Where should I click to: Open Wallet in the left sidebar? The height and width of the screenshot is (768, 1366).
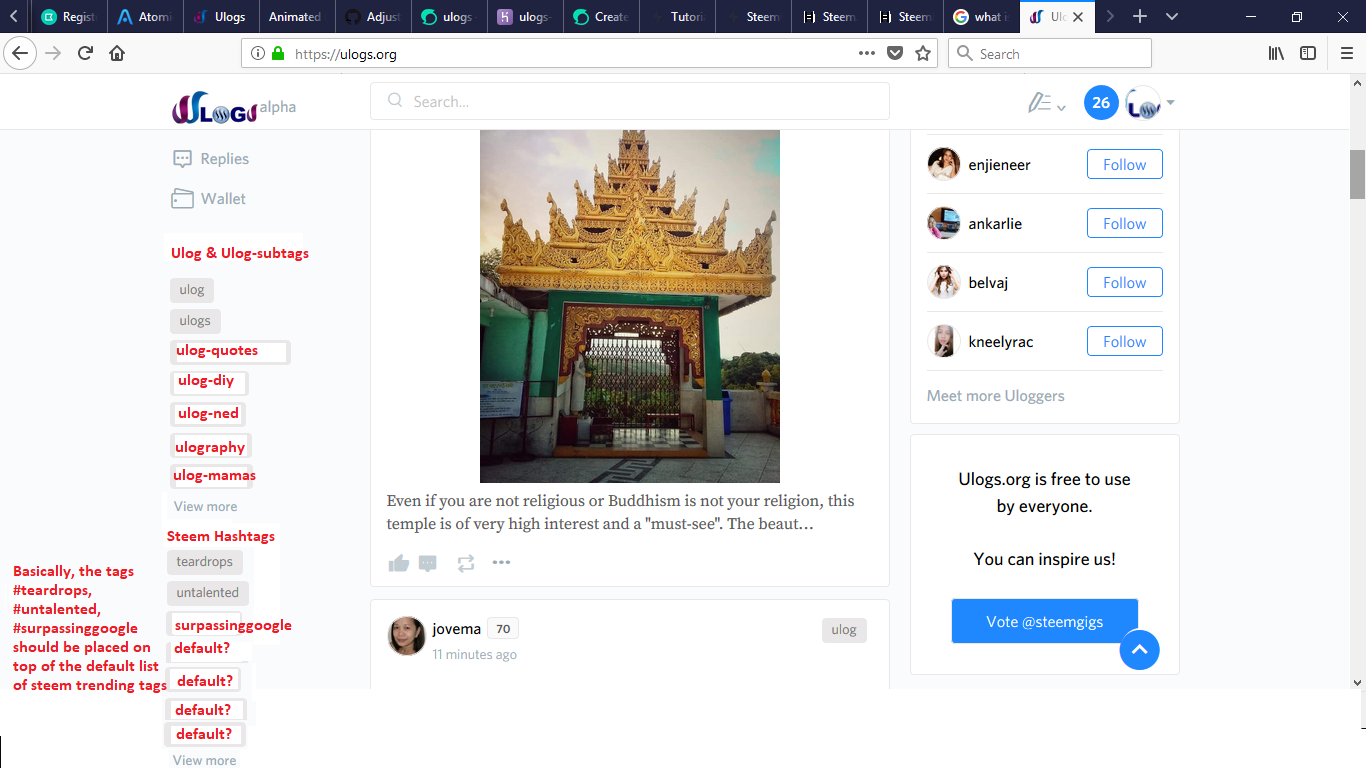(x=208, y=198)
